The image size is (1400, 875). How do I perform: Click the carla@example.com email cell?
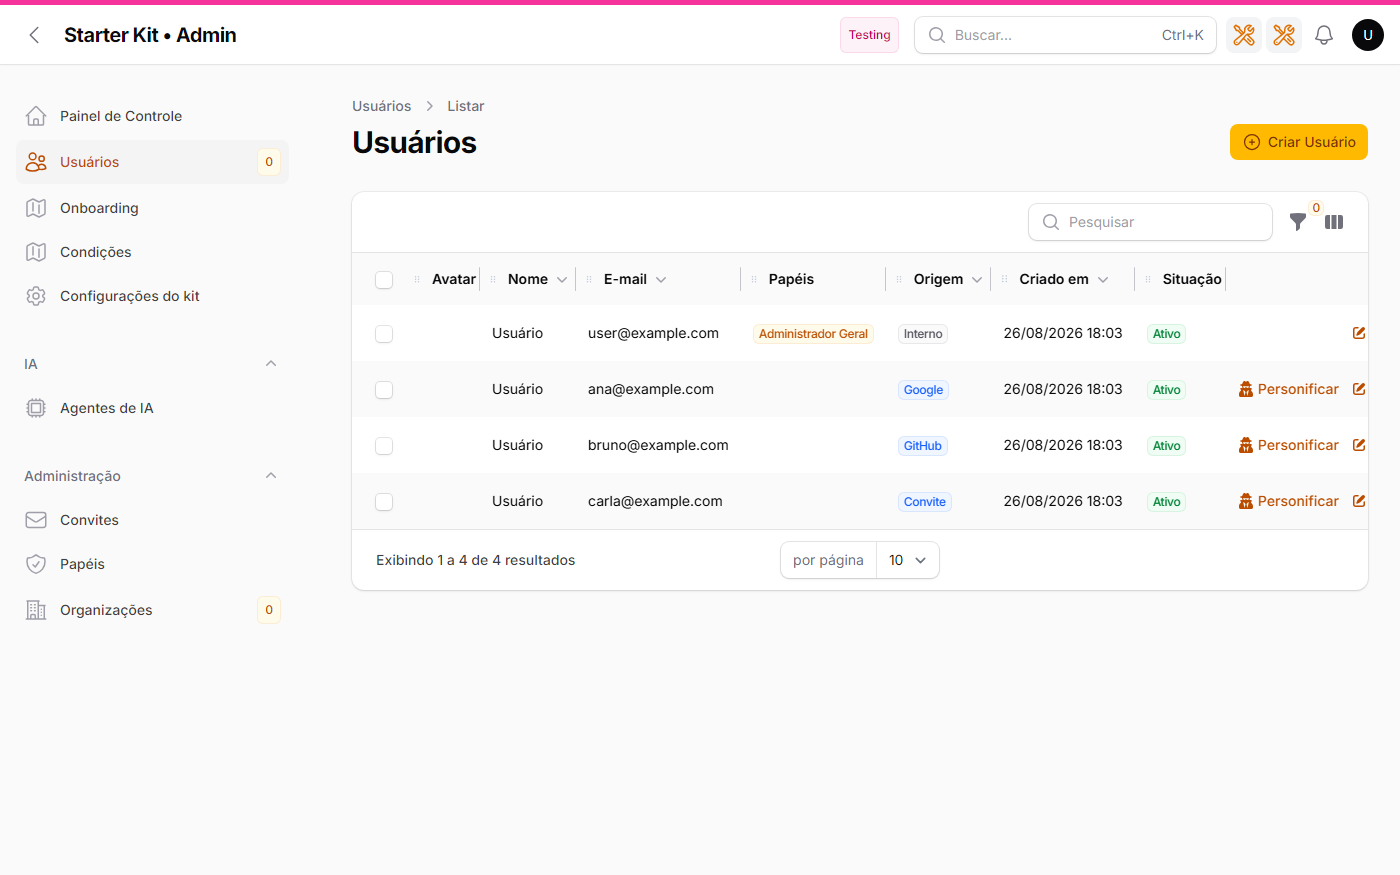coord(655,501)
